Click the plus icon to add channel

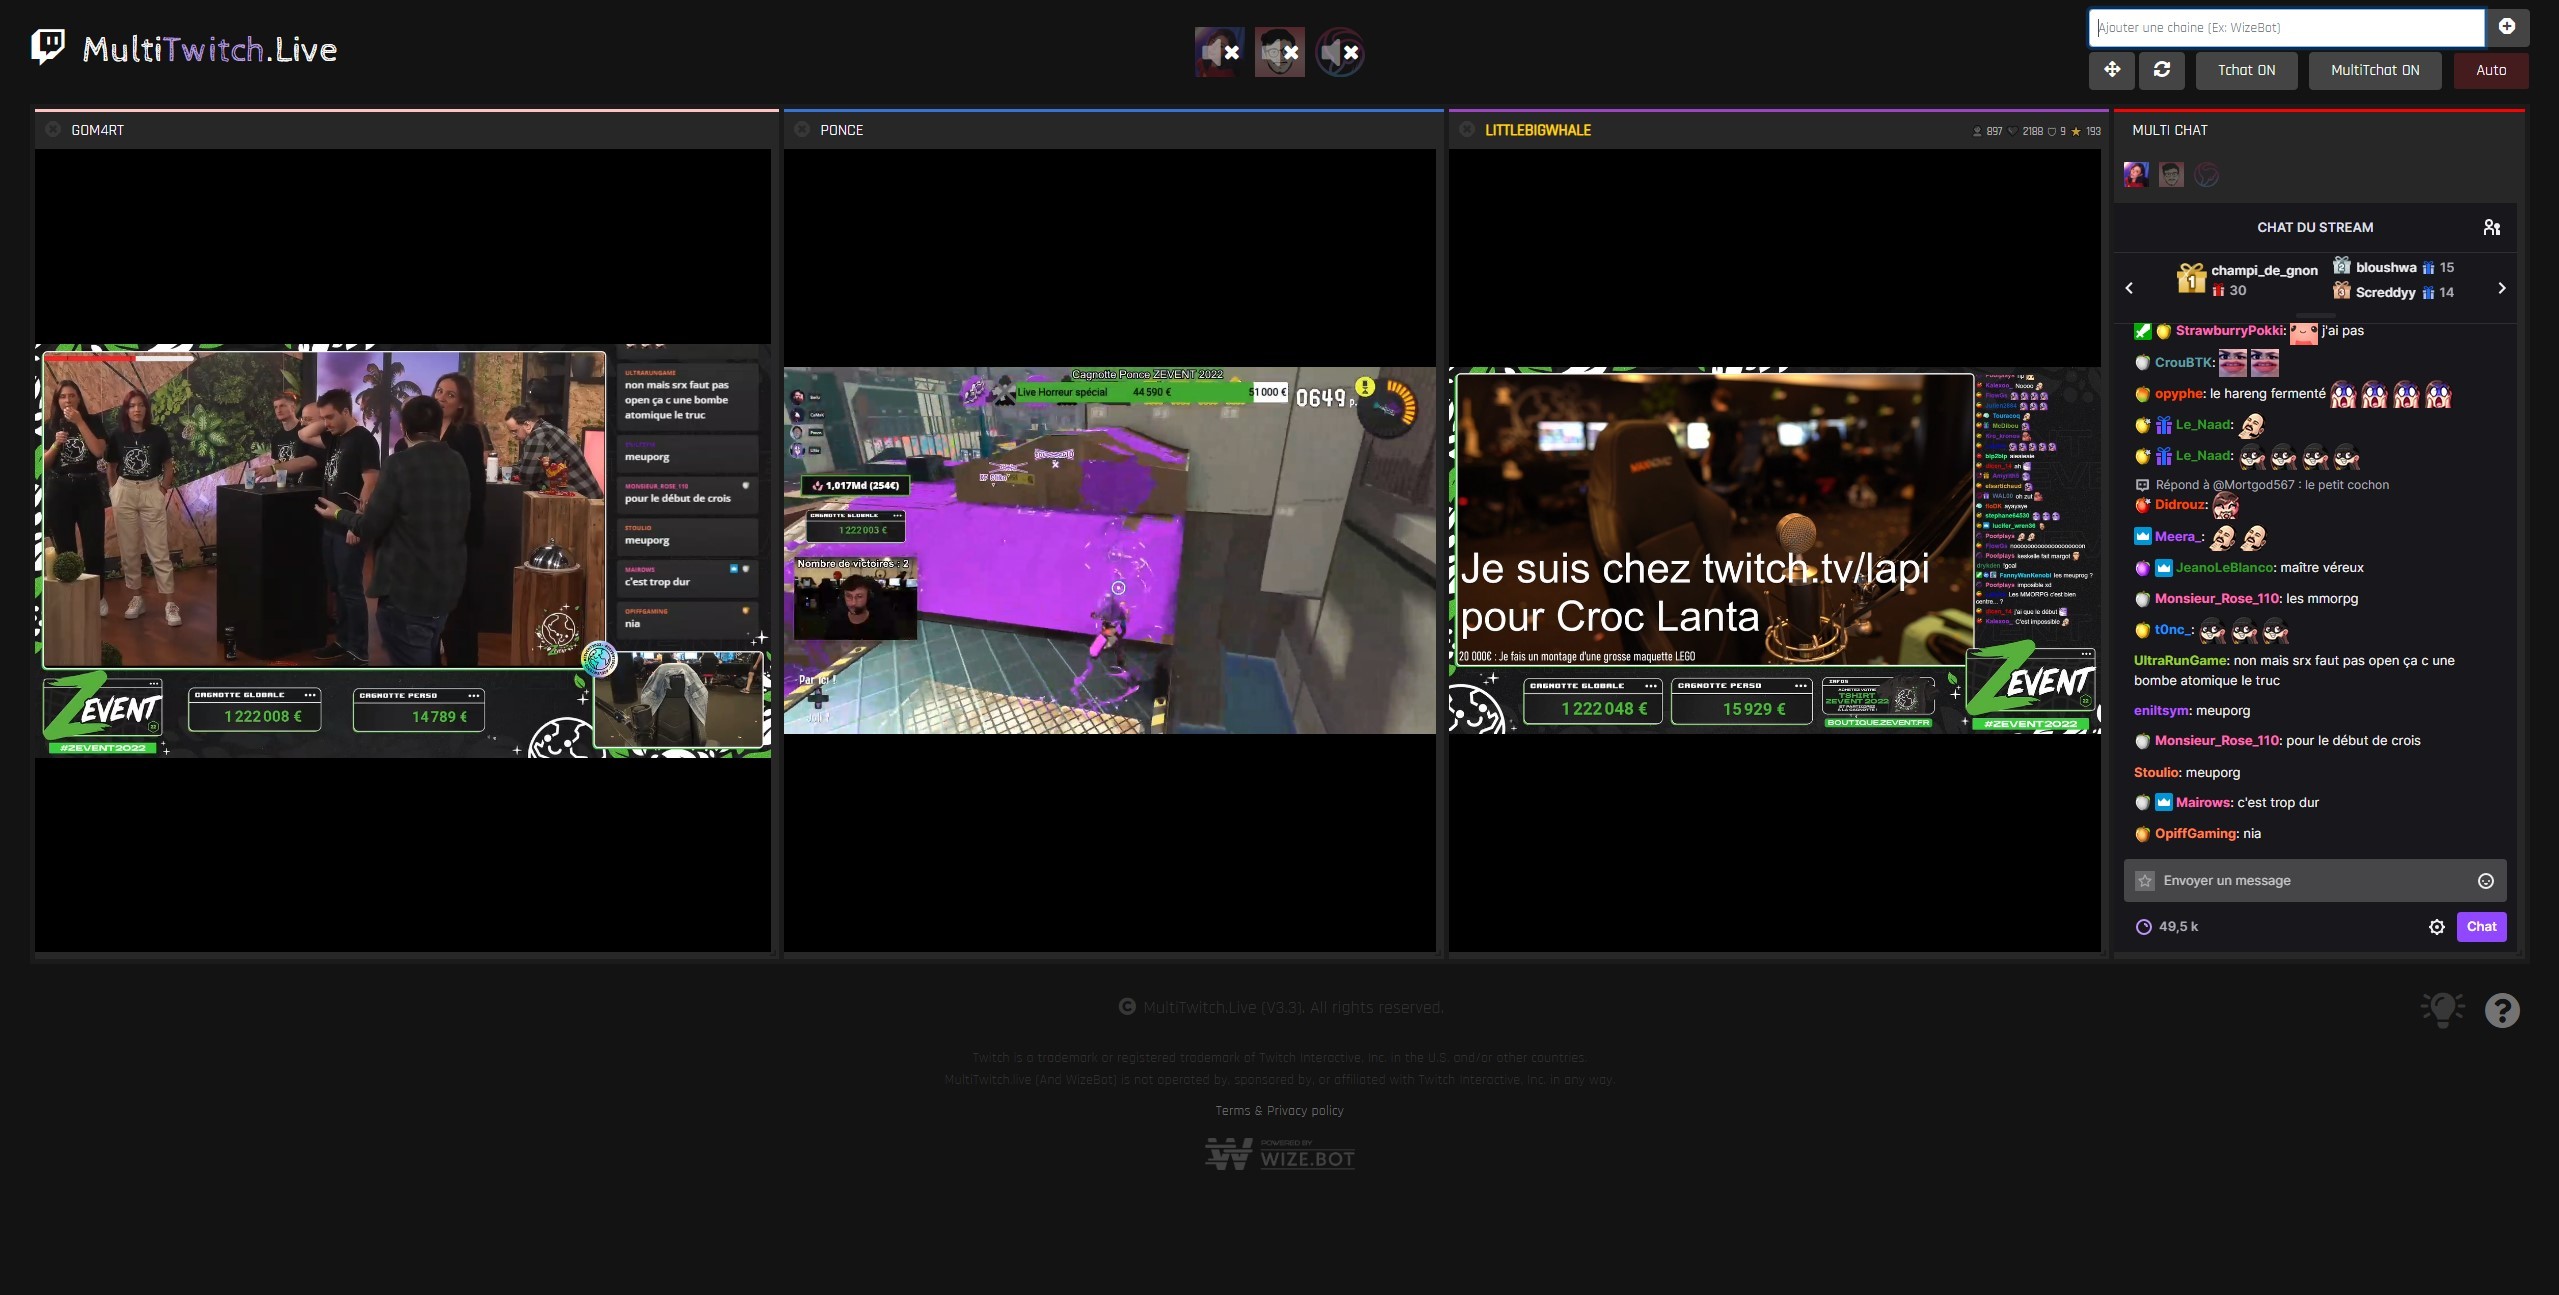[2507, 27]
